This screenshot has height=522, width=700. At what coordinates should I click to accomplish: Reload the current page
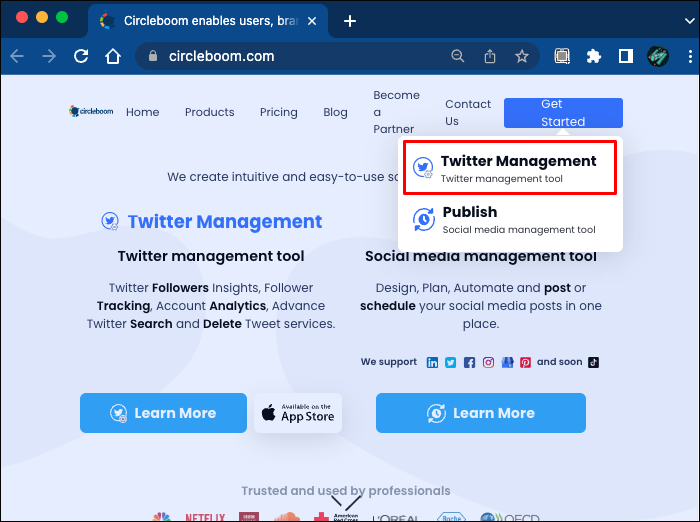click(81, 56)
